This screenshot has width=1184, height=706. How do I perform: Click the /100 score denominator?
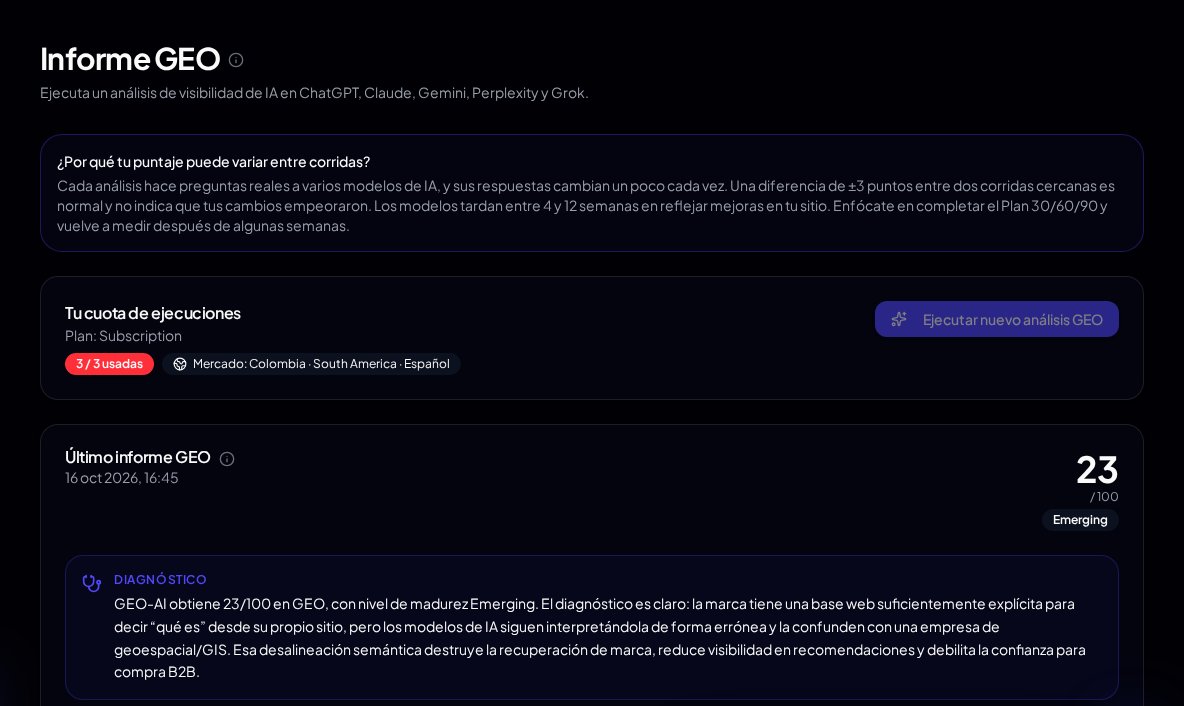(x=1104, y=497)
